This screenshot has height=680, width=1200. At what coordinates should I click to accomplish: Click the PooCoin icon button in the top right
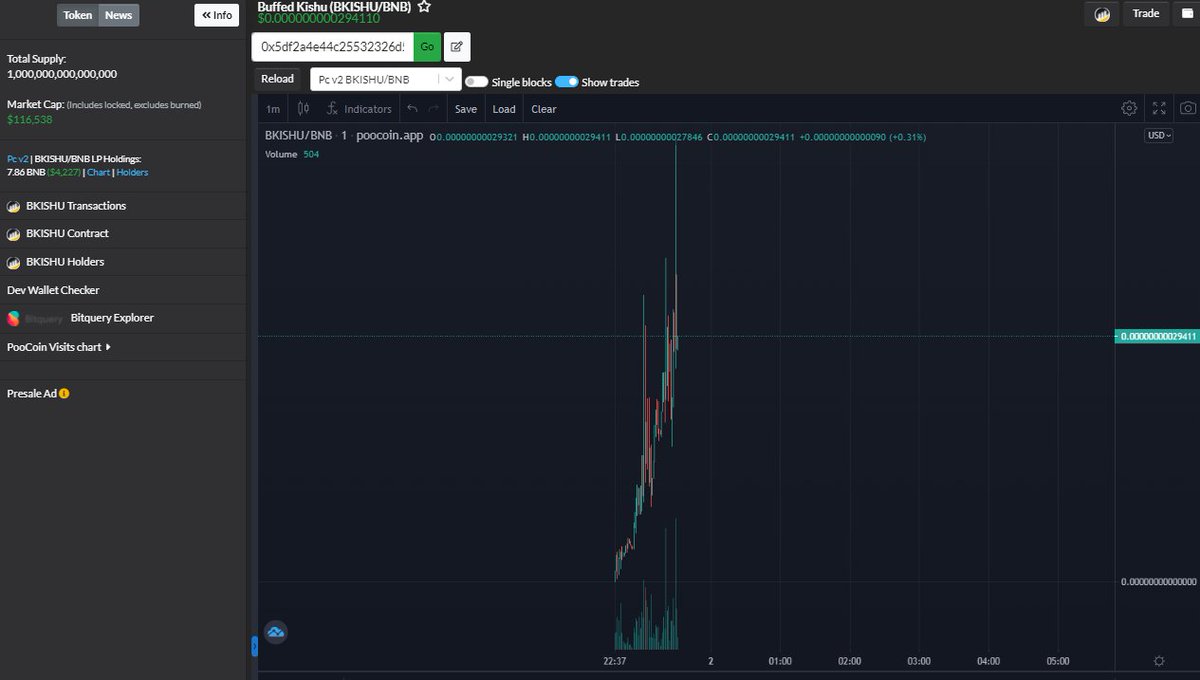[x=1101, y=14]
